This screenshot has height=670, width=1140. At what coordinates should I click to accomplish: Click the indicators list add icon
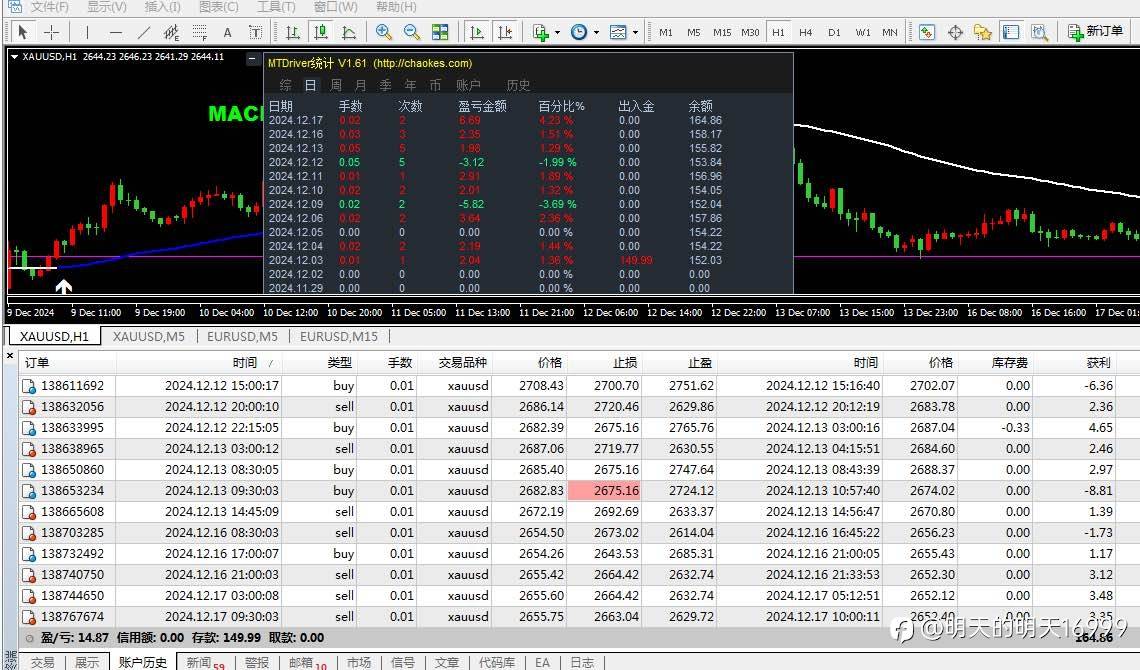point(541,32)
